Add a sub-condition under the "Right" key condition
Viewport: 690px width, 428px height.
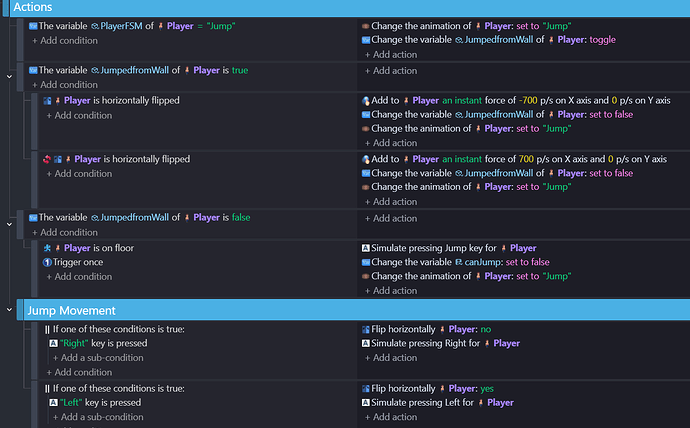pyautogui.click(x=98, y=358)
